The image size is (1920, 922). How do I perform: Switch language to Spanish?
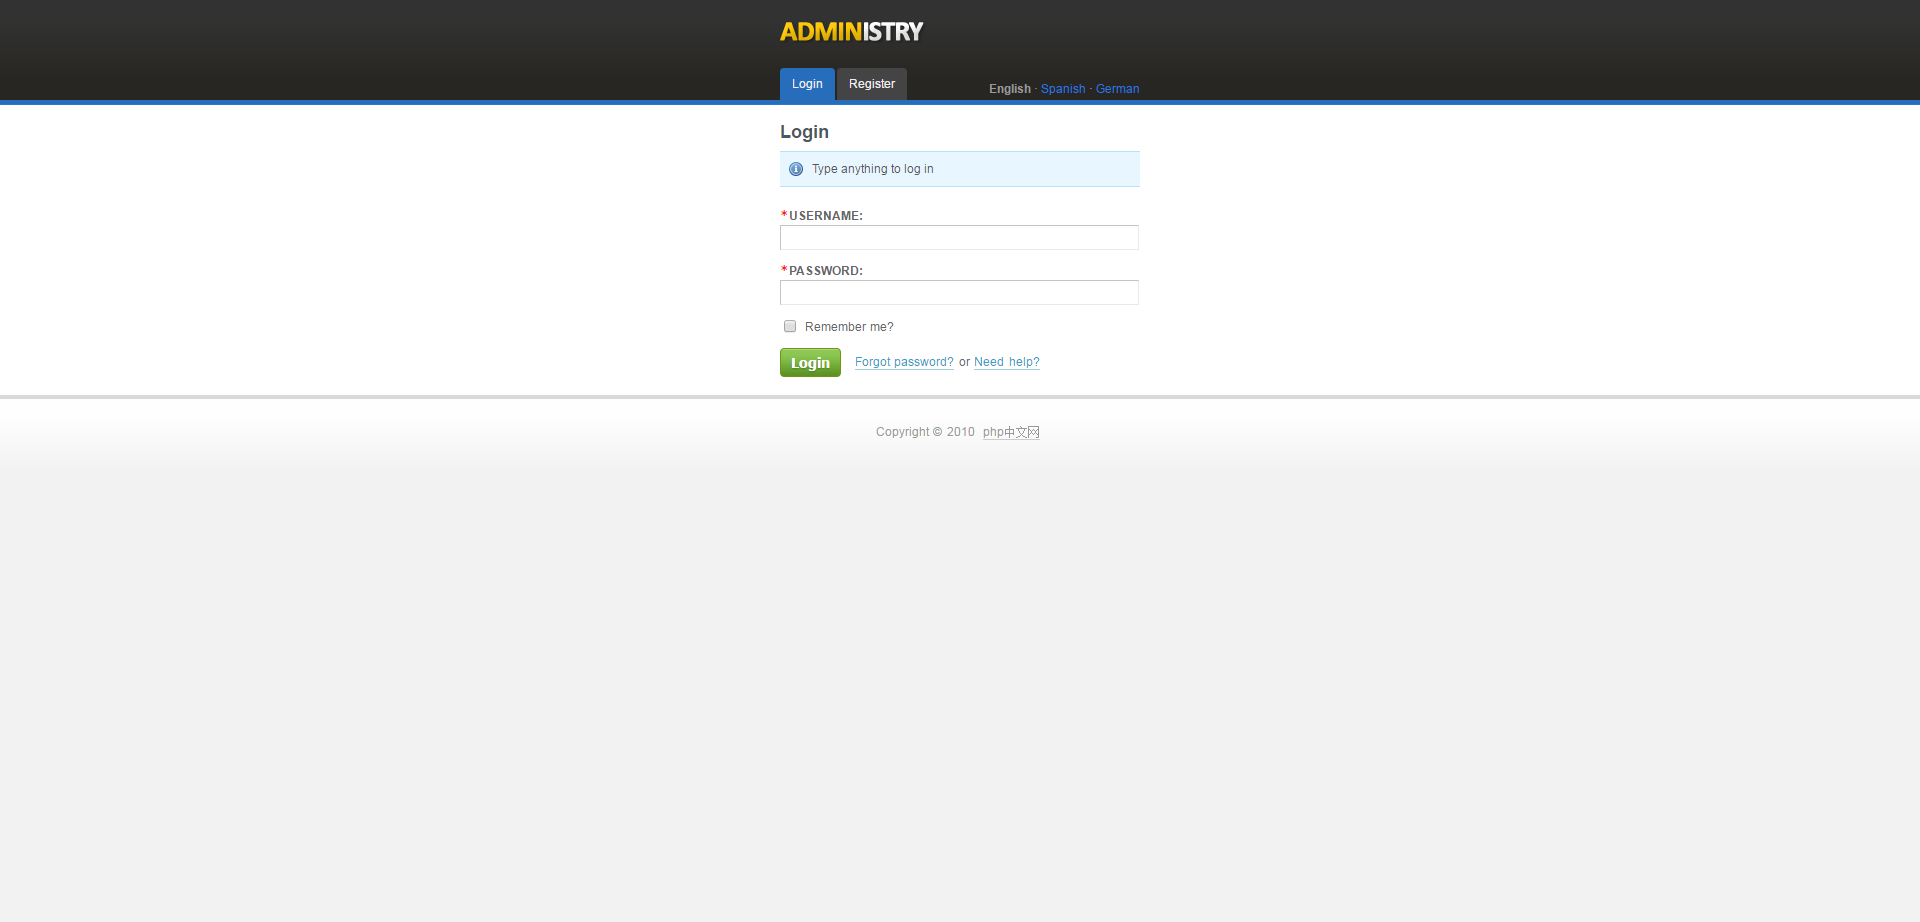coord(1063,89)
